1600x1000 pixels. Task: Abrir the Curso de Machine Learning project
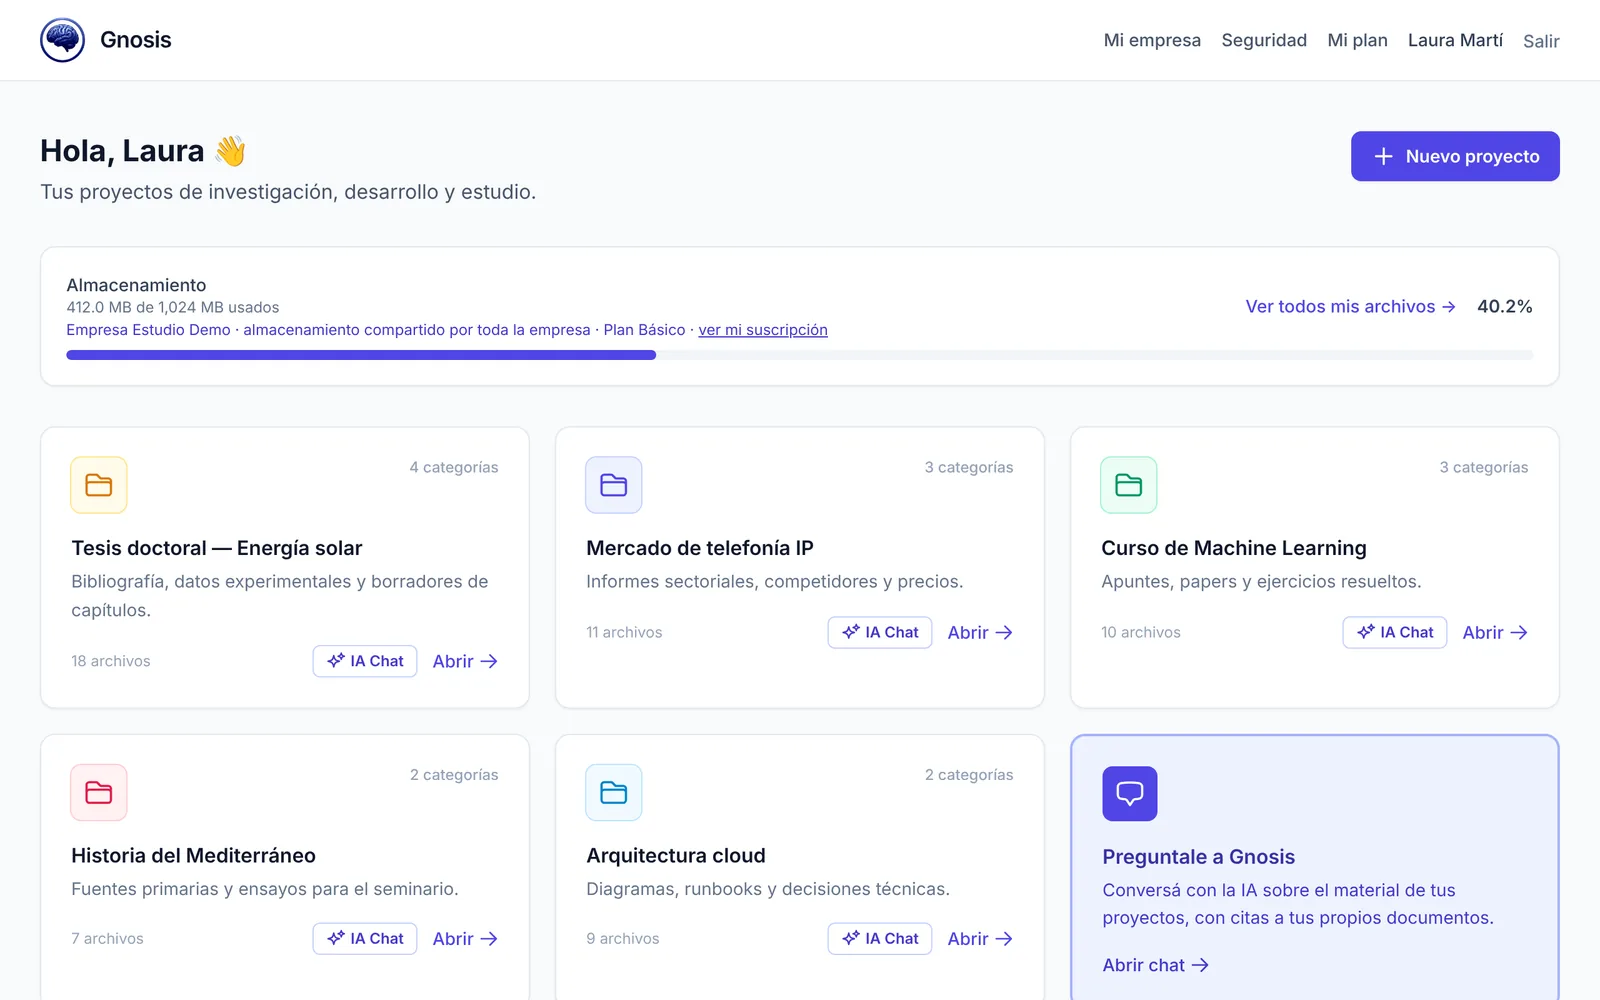[1495, 632]
